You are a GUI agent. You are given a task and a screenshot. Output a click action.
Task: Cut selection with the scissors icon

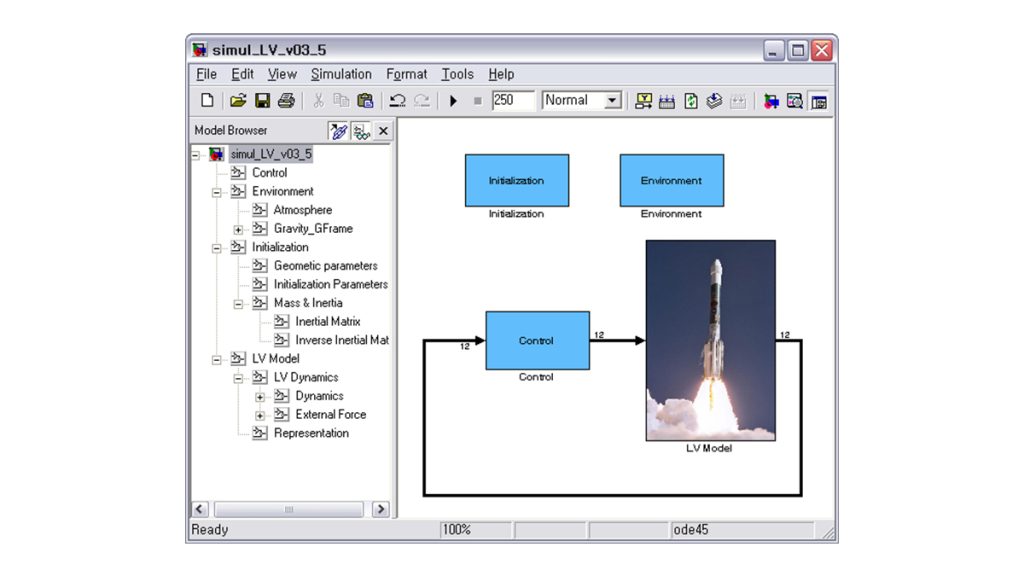318,101
